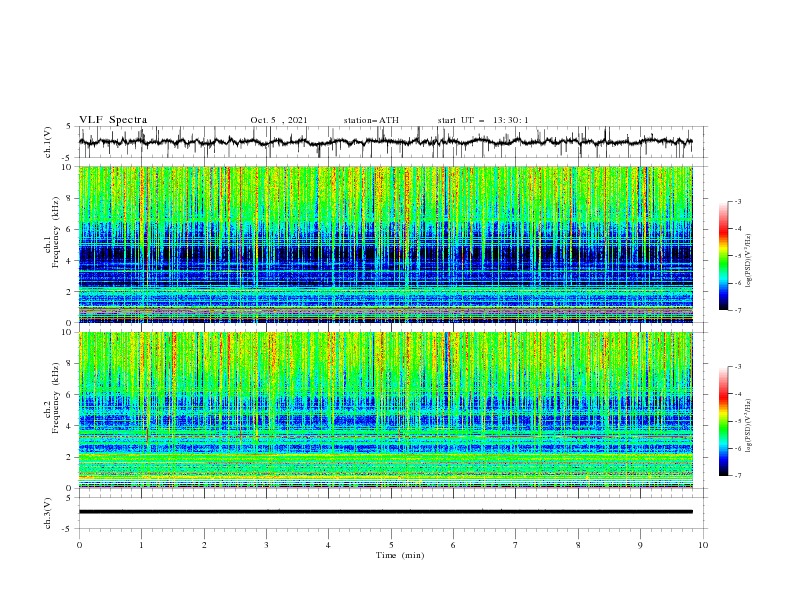Click the "ch.1(V)" waveform axis label
This screenshot has width=792, height=612.
tap(48, 142)
